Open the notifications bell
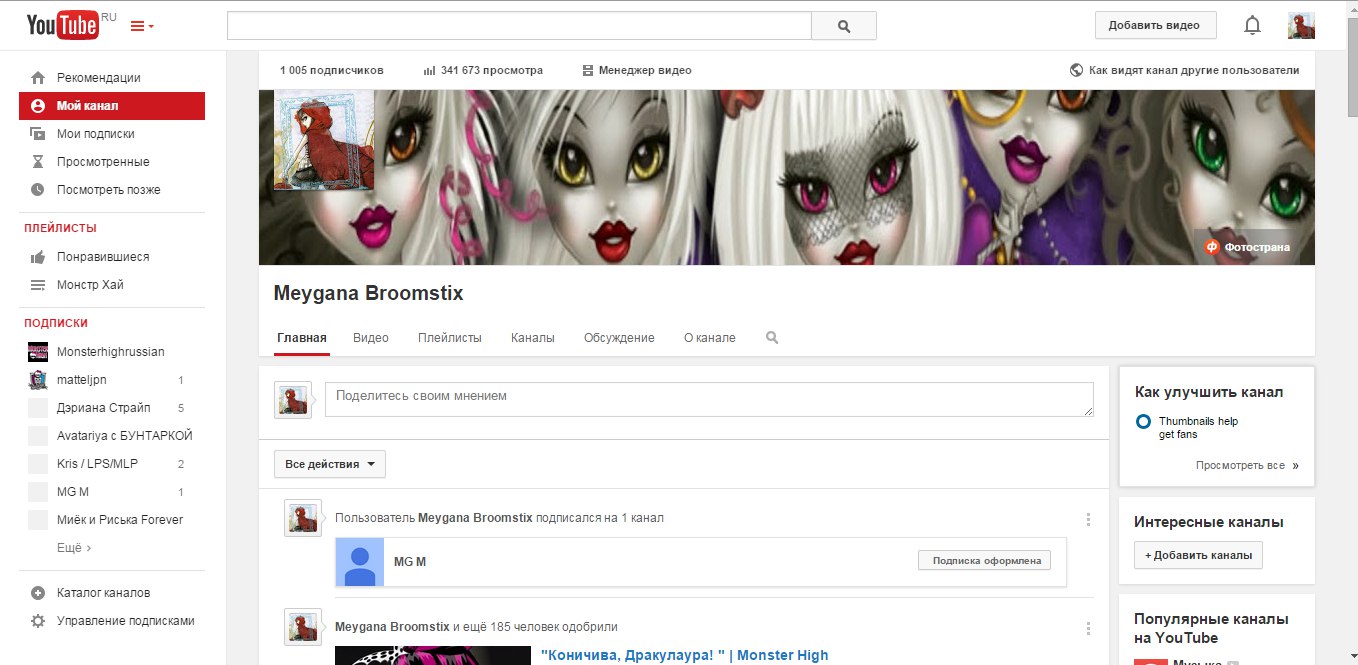This screenshot has height=665, width=1358. 1252,26
